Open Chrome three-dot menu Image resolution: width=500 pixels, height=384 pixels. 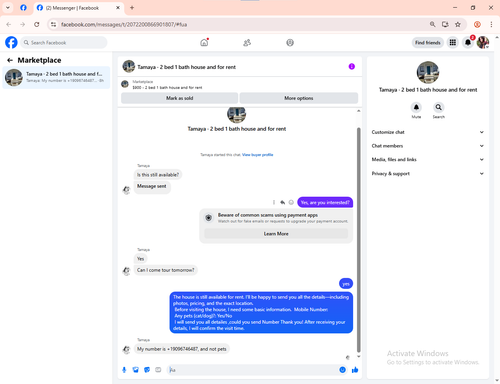click(491, 24)
